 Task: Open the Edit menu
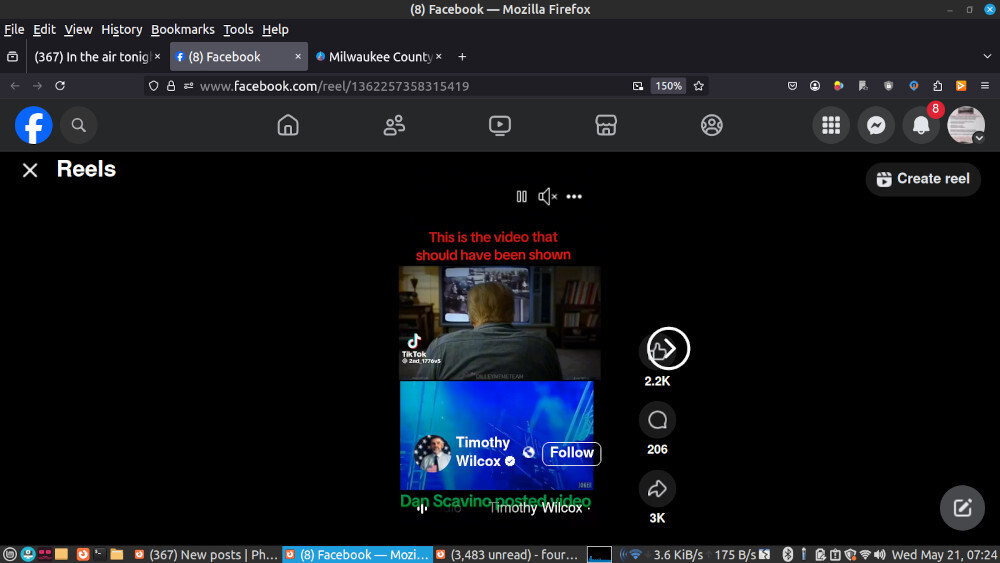point(44,29)
